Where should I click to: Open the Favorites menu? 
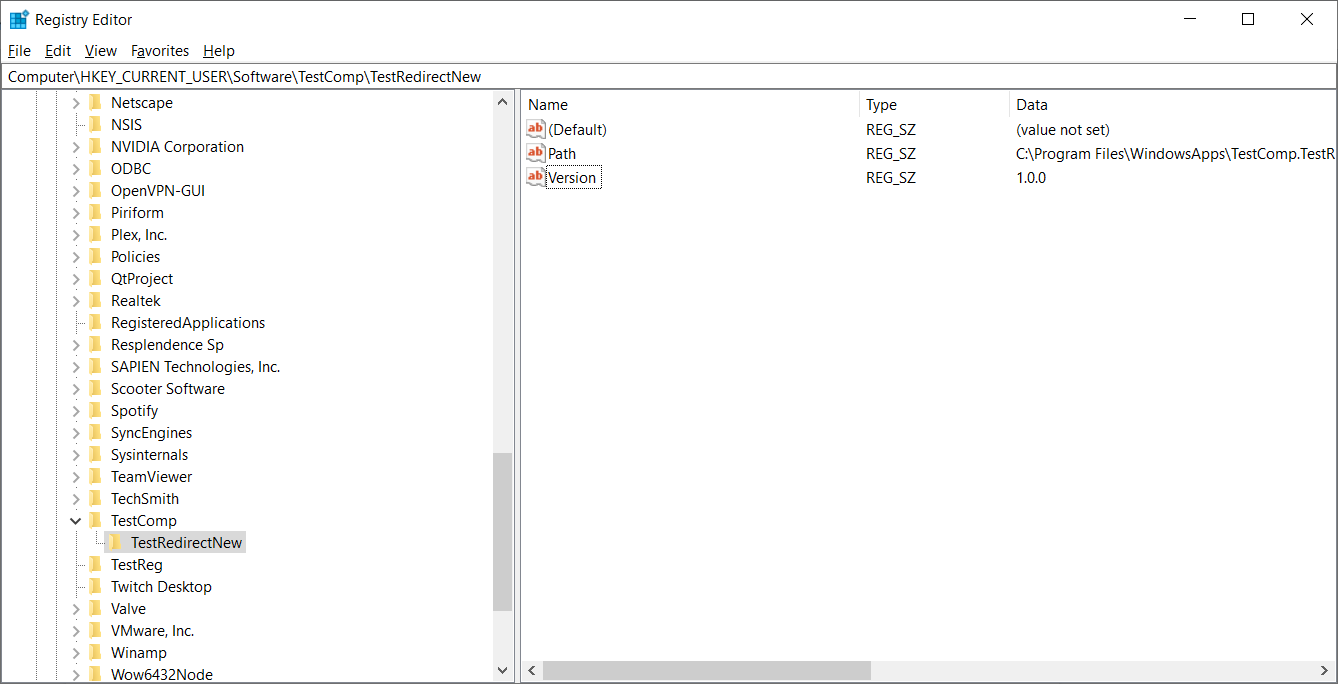pyautogui.click(x=160, y=51)
